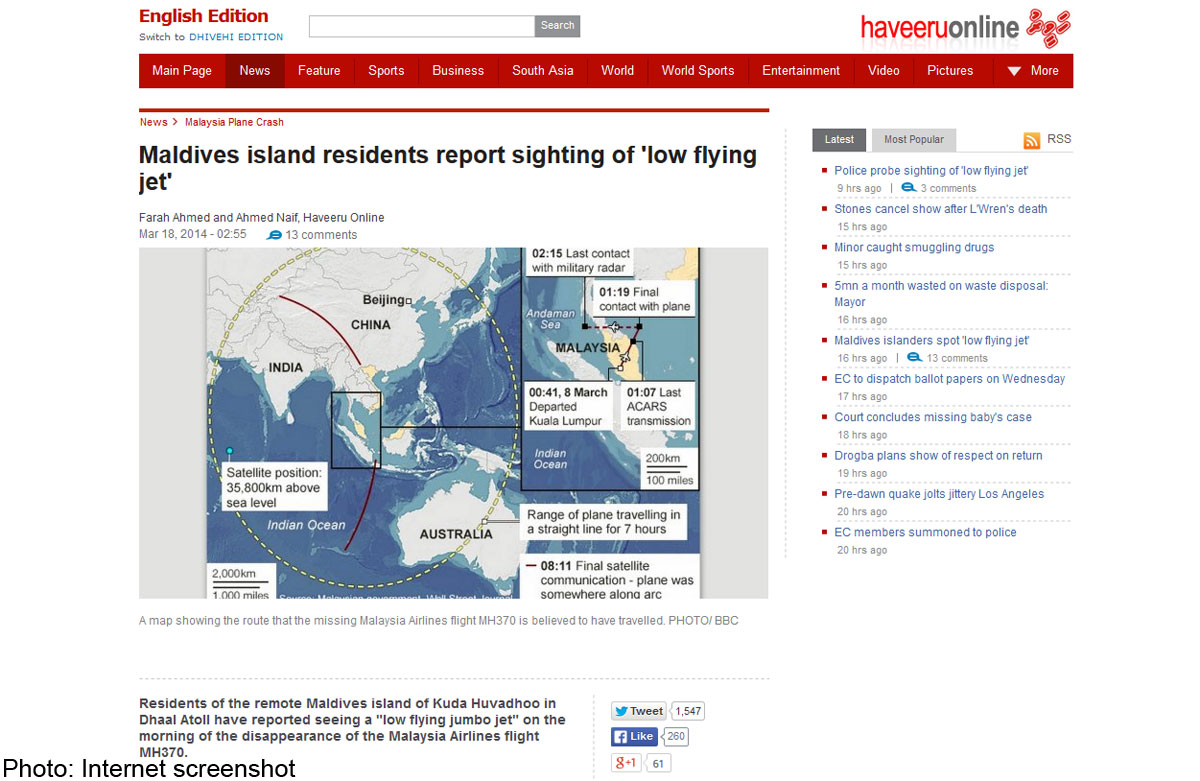Viewport: 1200px width, 781px height.
Task: Go to the Feature section
Action: pos(319,71)
